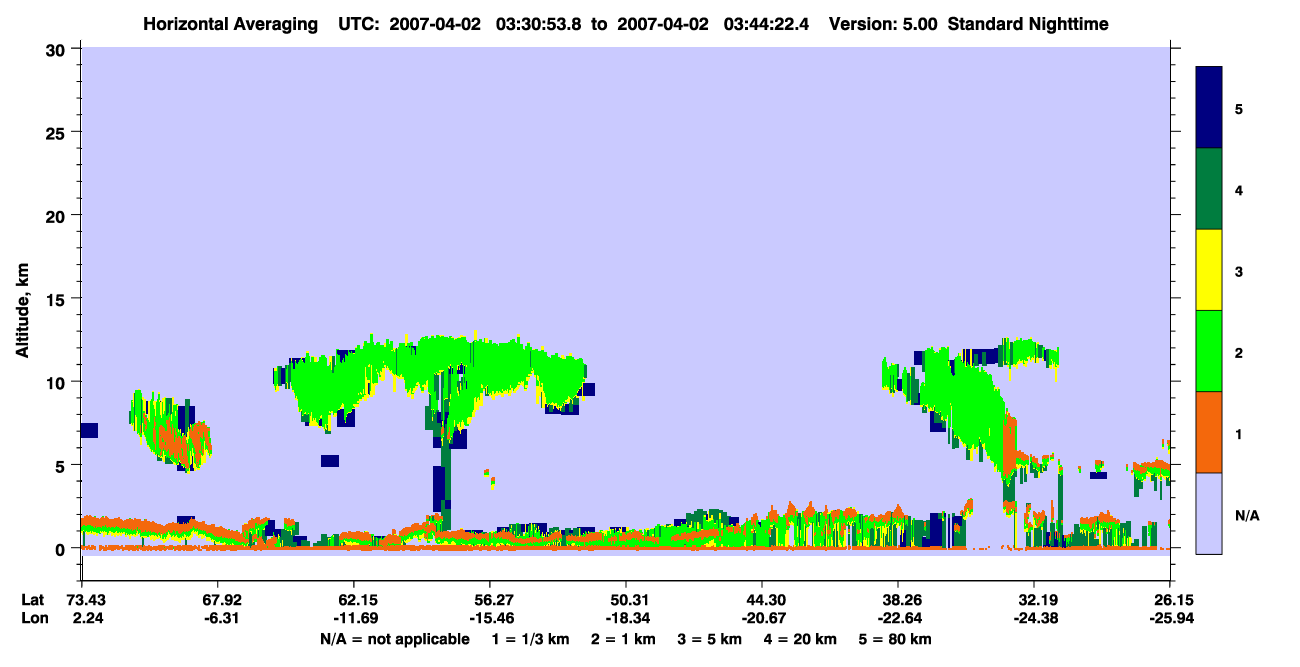Click the 'Lat' axis row label

(32, 600)
